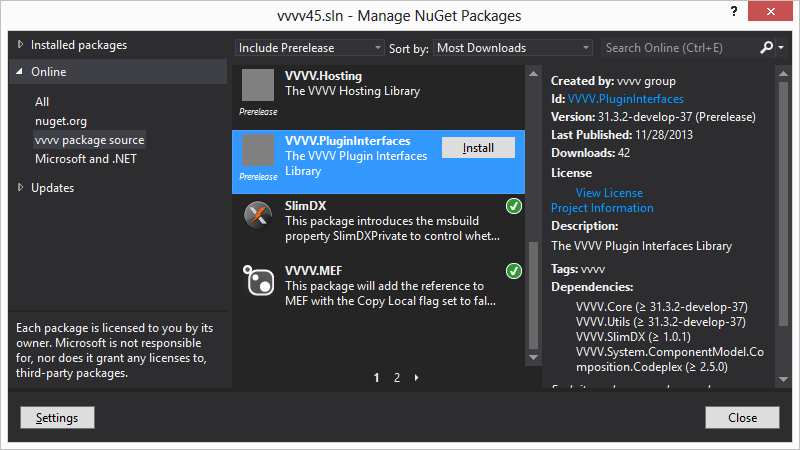800x450 pixels.
Task: Go to next page arrow
Action: pyautogui.click(x=417, y=378)
